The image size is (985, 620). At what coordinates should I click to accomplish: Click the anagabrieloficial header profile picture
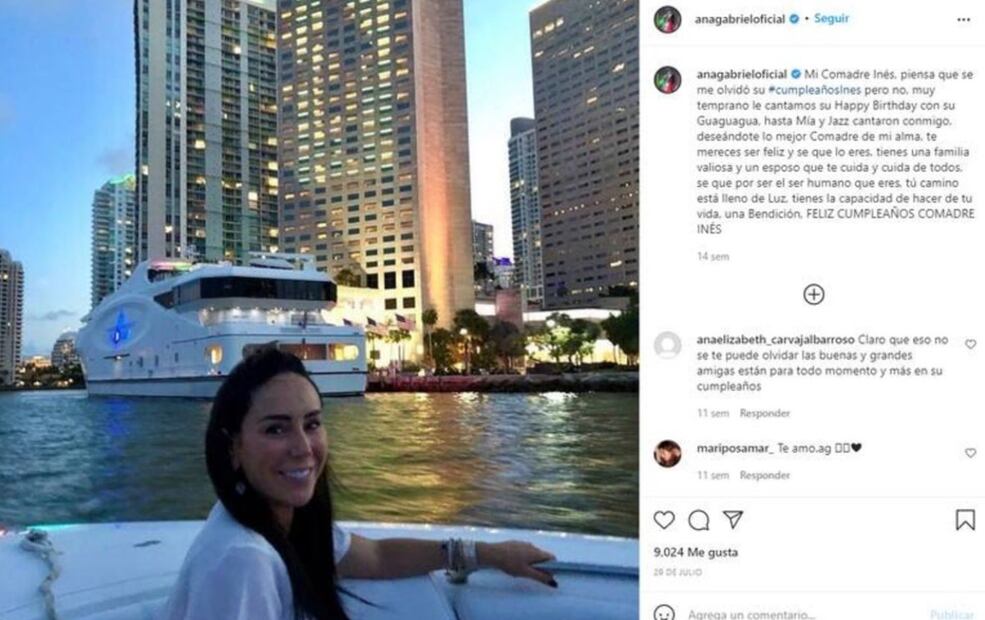pyautogui.click(x=667, y=19)
